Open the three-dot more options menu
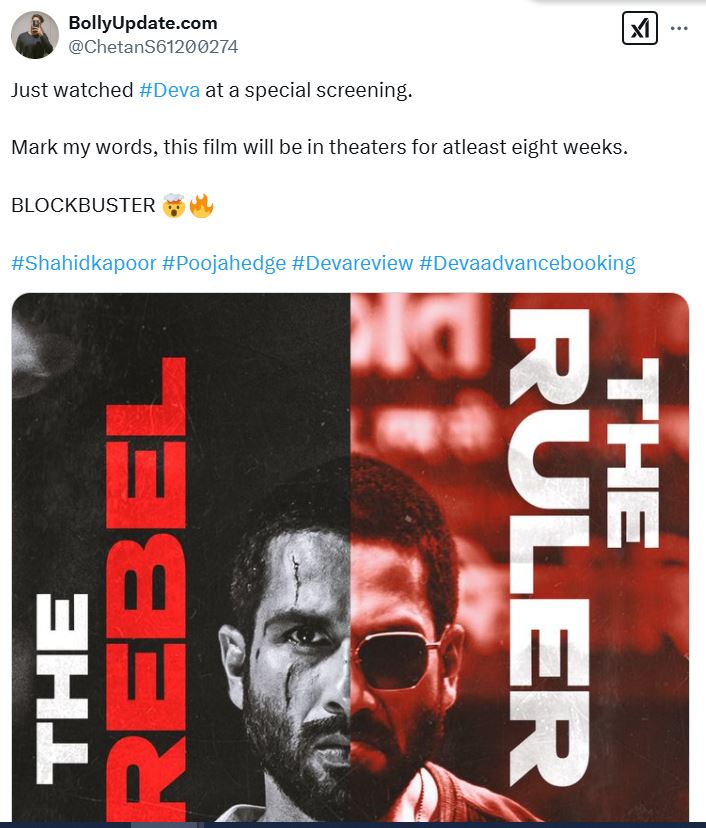The height and width of the screenshot is (828, 706). click(679, 29)
